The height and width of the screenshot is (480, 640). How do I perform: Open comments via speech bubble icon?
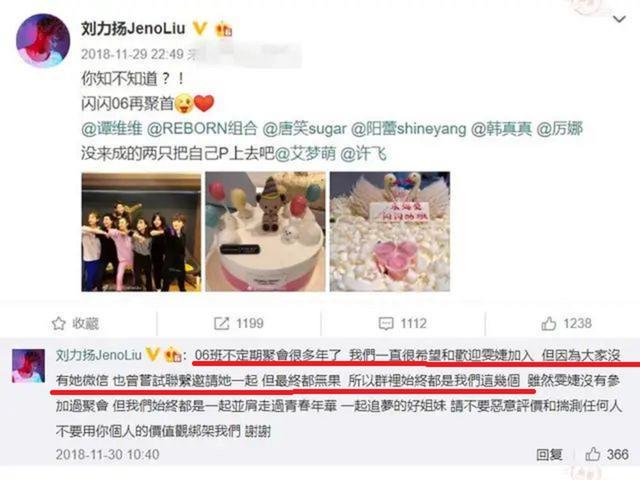tap(386, 324)
